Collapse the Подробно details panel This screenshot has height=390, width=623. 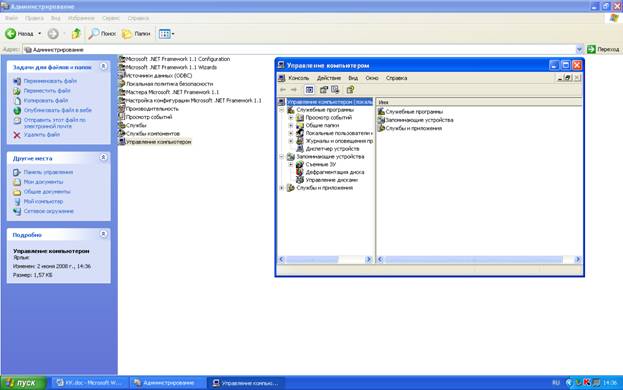pos(103,234)
